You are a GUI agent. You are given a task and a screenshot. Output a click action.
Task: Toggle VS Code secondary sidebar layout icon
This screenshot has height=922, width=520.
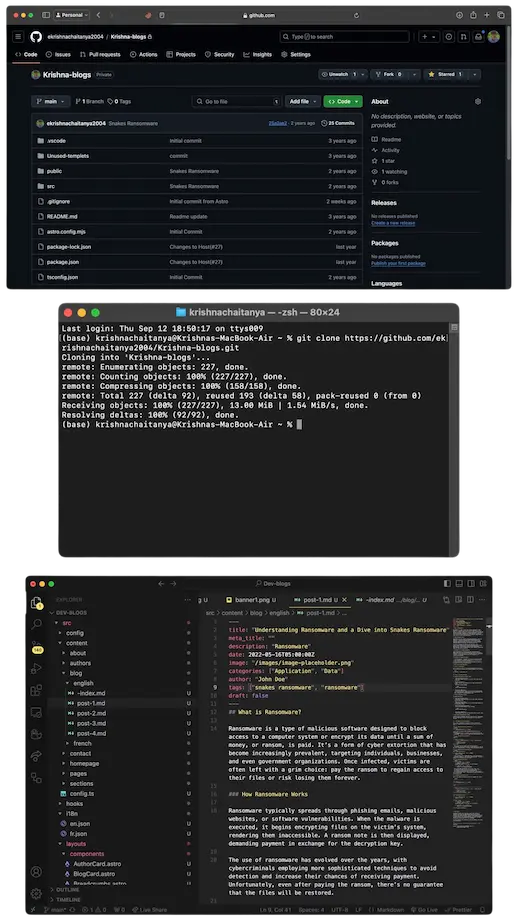click(471, 583)
